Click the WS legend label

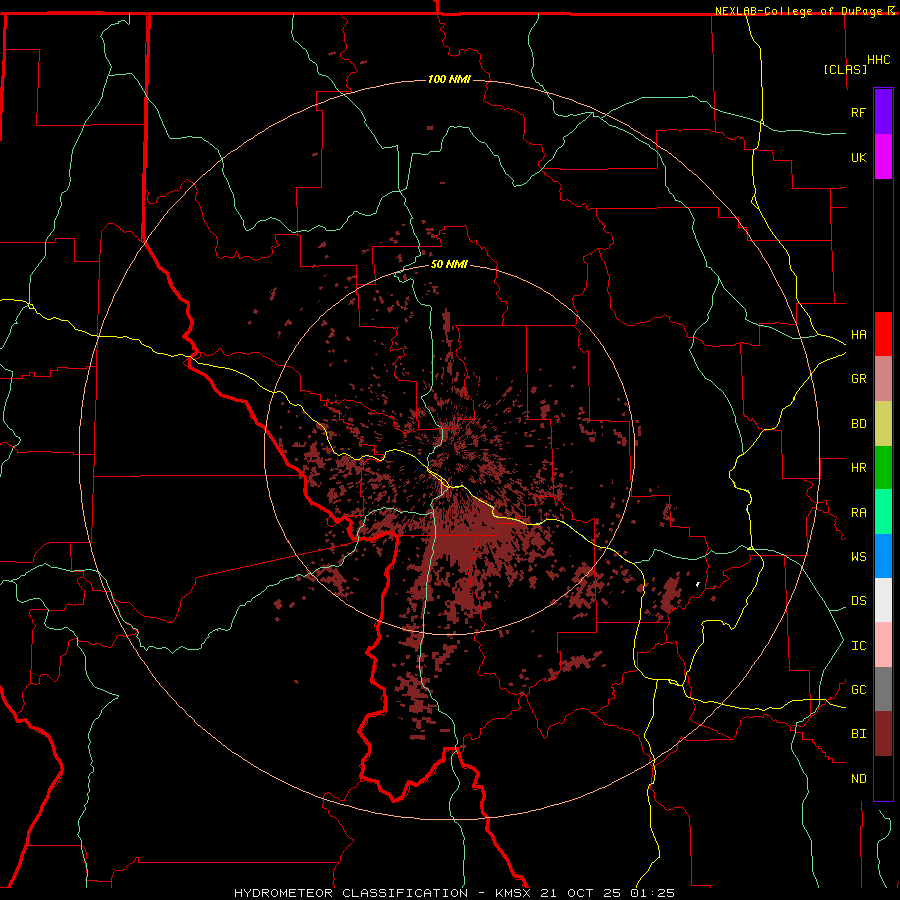pos(858,557)
